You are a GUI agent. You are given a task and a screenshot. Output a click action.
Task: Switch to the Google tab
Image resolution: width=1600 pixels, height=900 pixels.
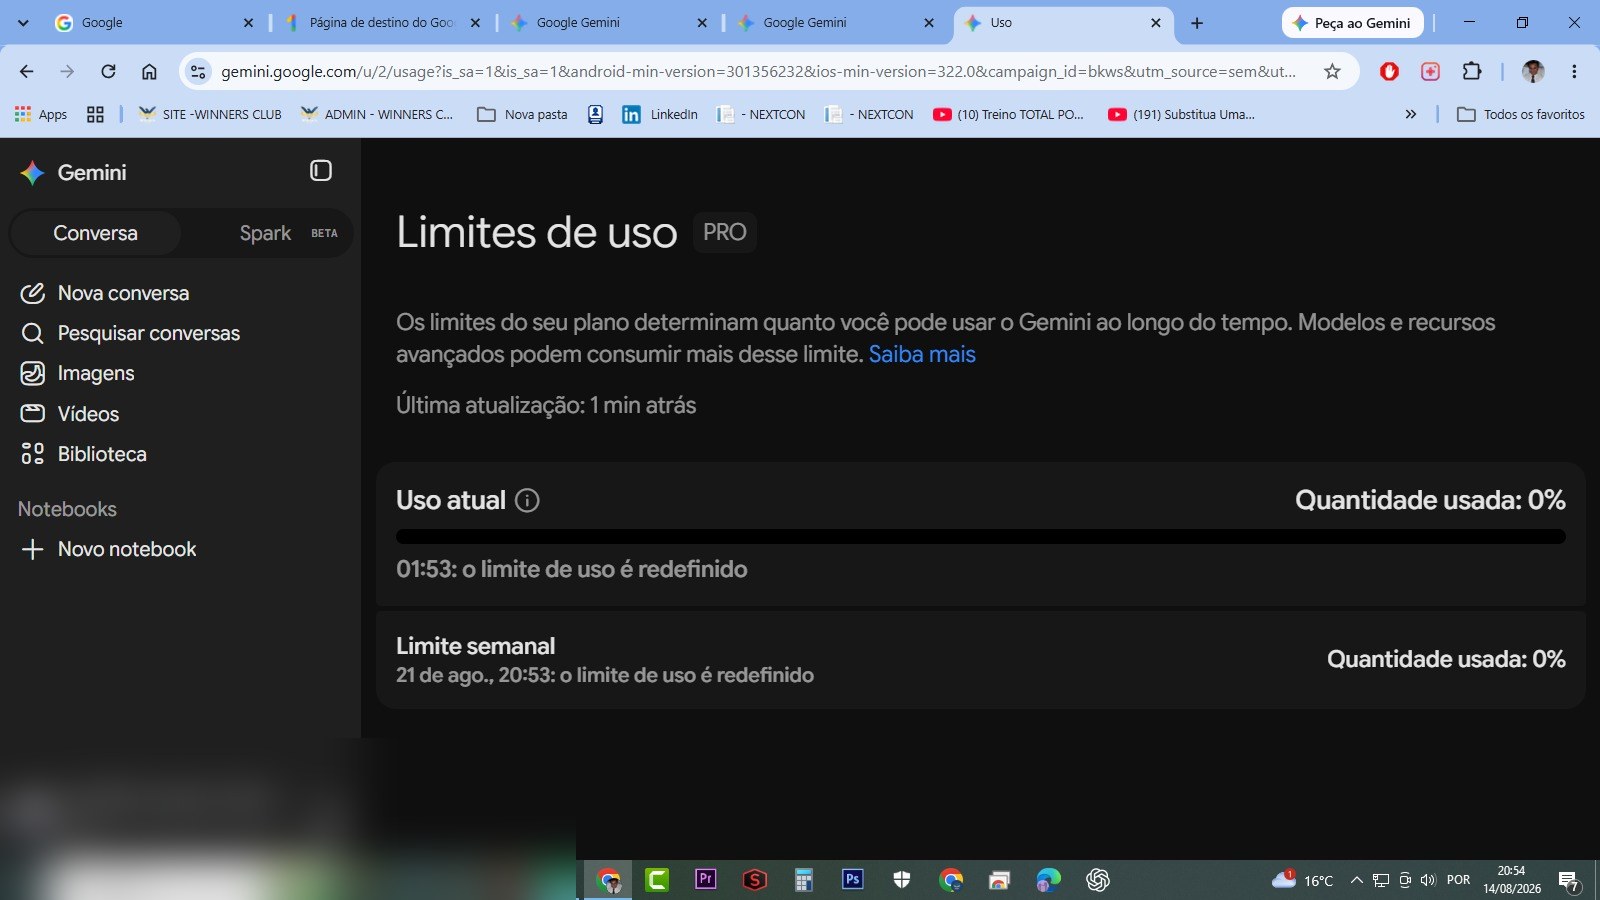tap(155, 22)
